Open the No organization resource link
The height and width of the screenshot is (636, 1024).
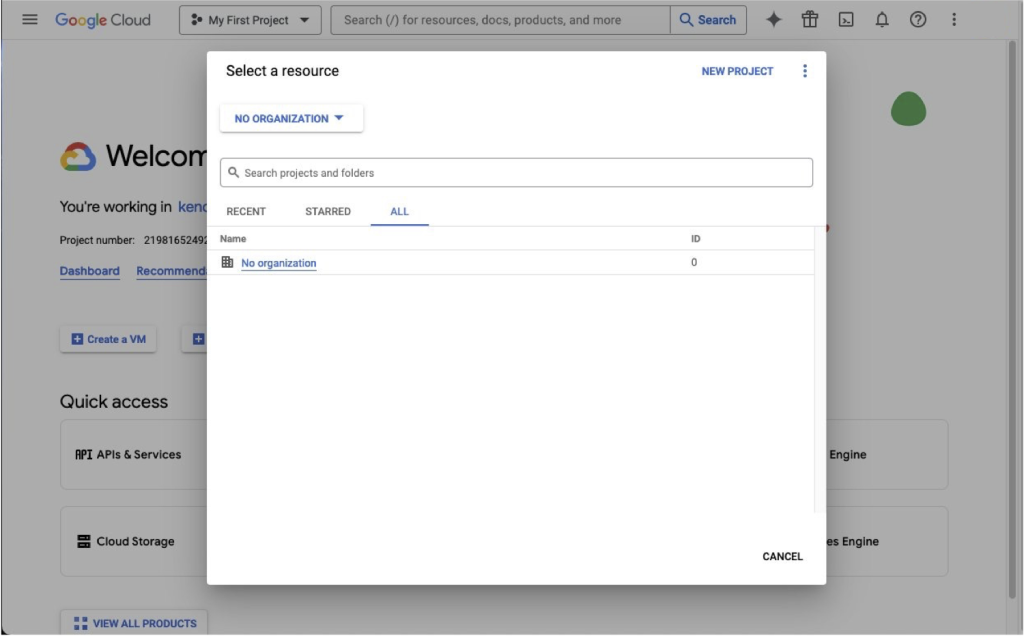(x=278, y=263)
